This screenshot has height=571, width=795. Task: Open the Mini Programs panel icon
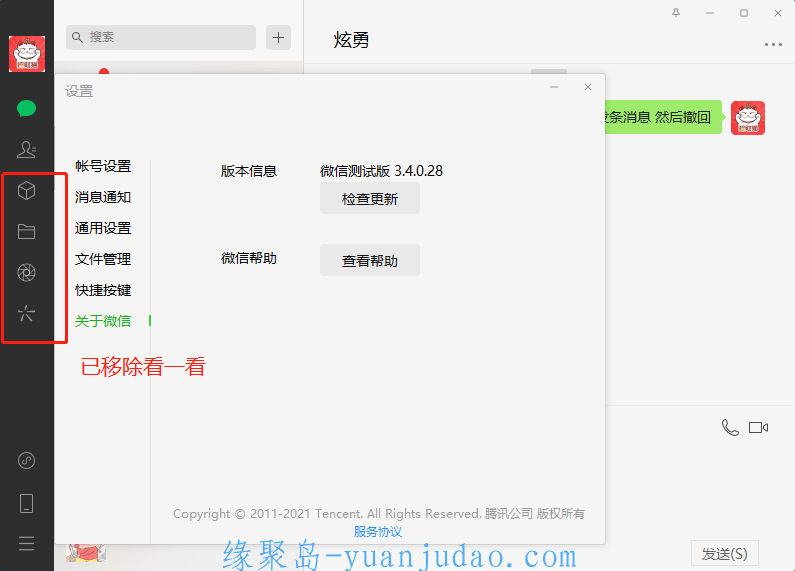pyautogui.click(x=26, y=460)
